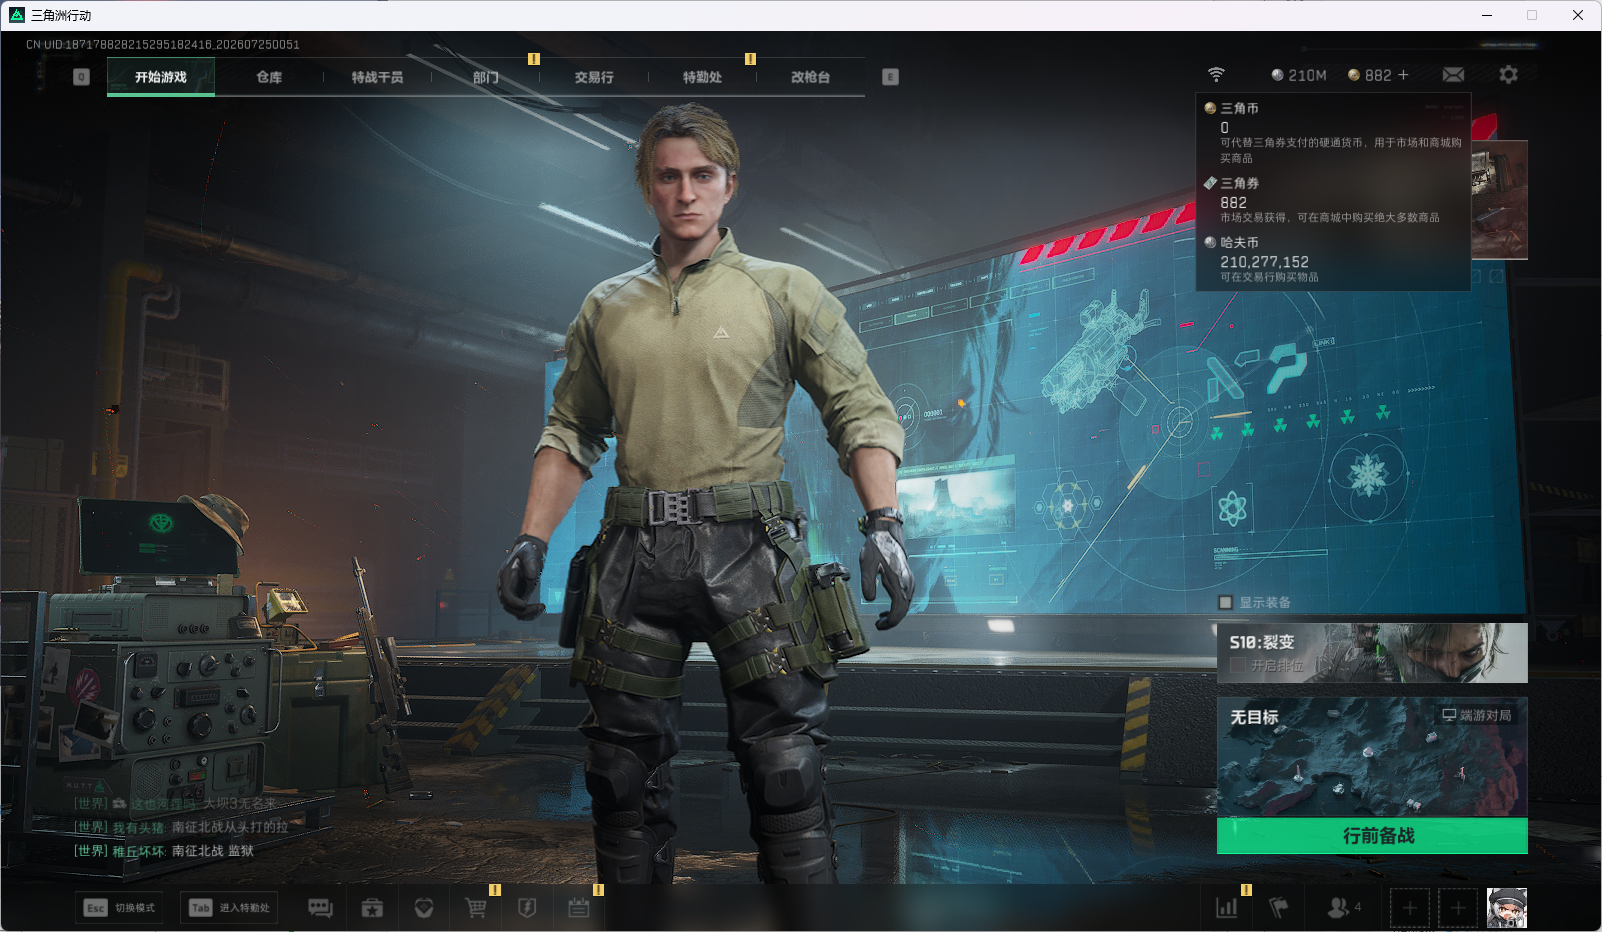Open the 改枪台 tab
This screenshot has width=1602, height=932.
[810, 77]
